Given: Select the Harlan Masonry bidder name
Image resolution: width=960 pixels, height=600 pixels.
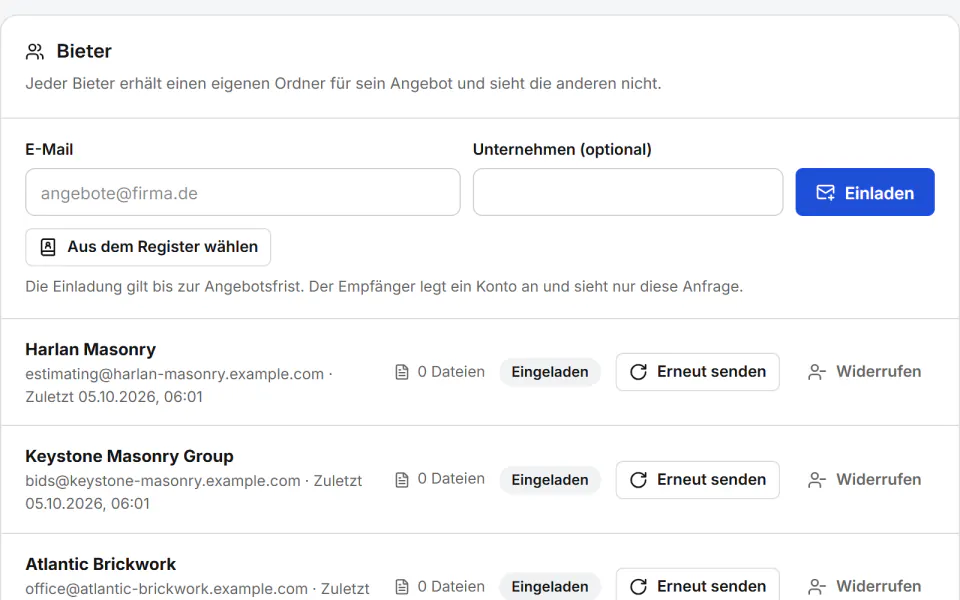Looking at the screenshot, I should point(91,350).
